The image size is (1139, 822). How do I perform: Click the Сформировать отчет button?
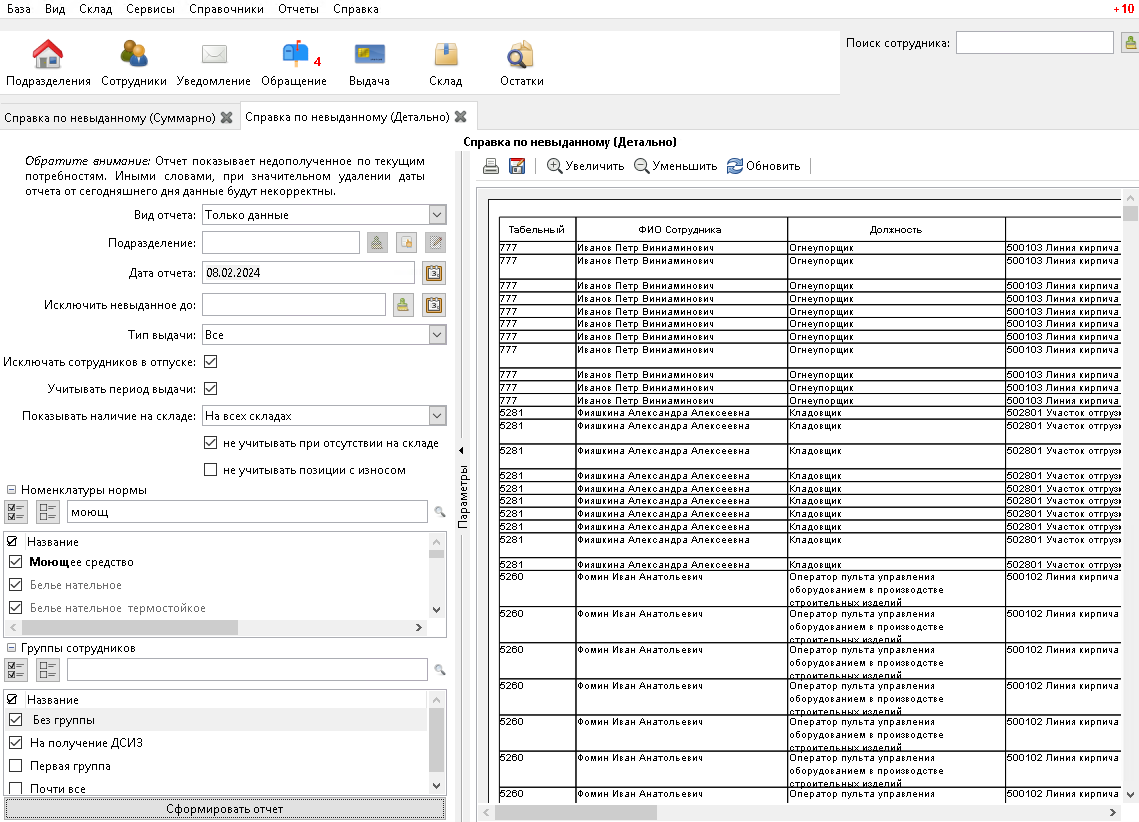(x=224, y=809)
